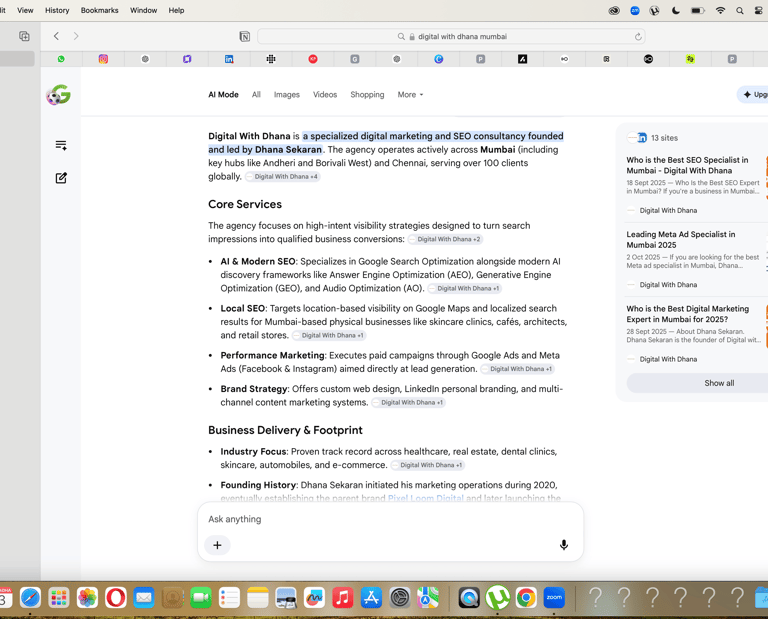Click the Pixel Loom Digital link

pyautogui.click(x=426, y=498)
